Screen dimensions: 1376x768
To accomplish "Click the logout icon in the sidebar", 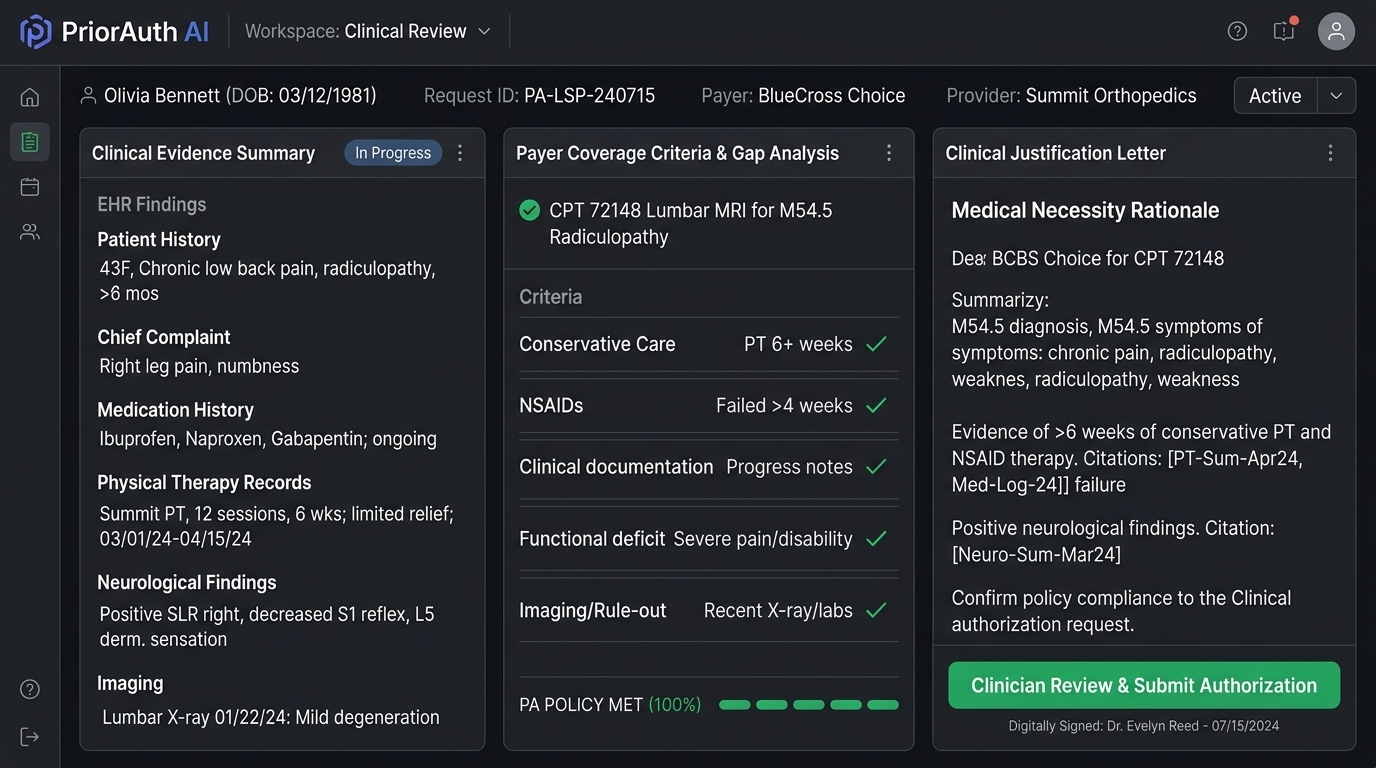I will click(30, 737).
